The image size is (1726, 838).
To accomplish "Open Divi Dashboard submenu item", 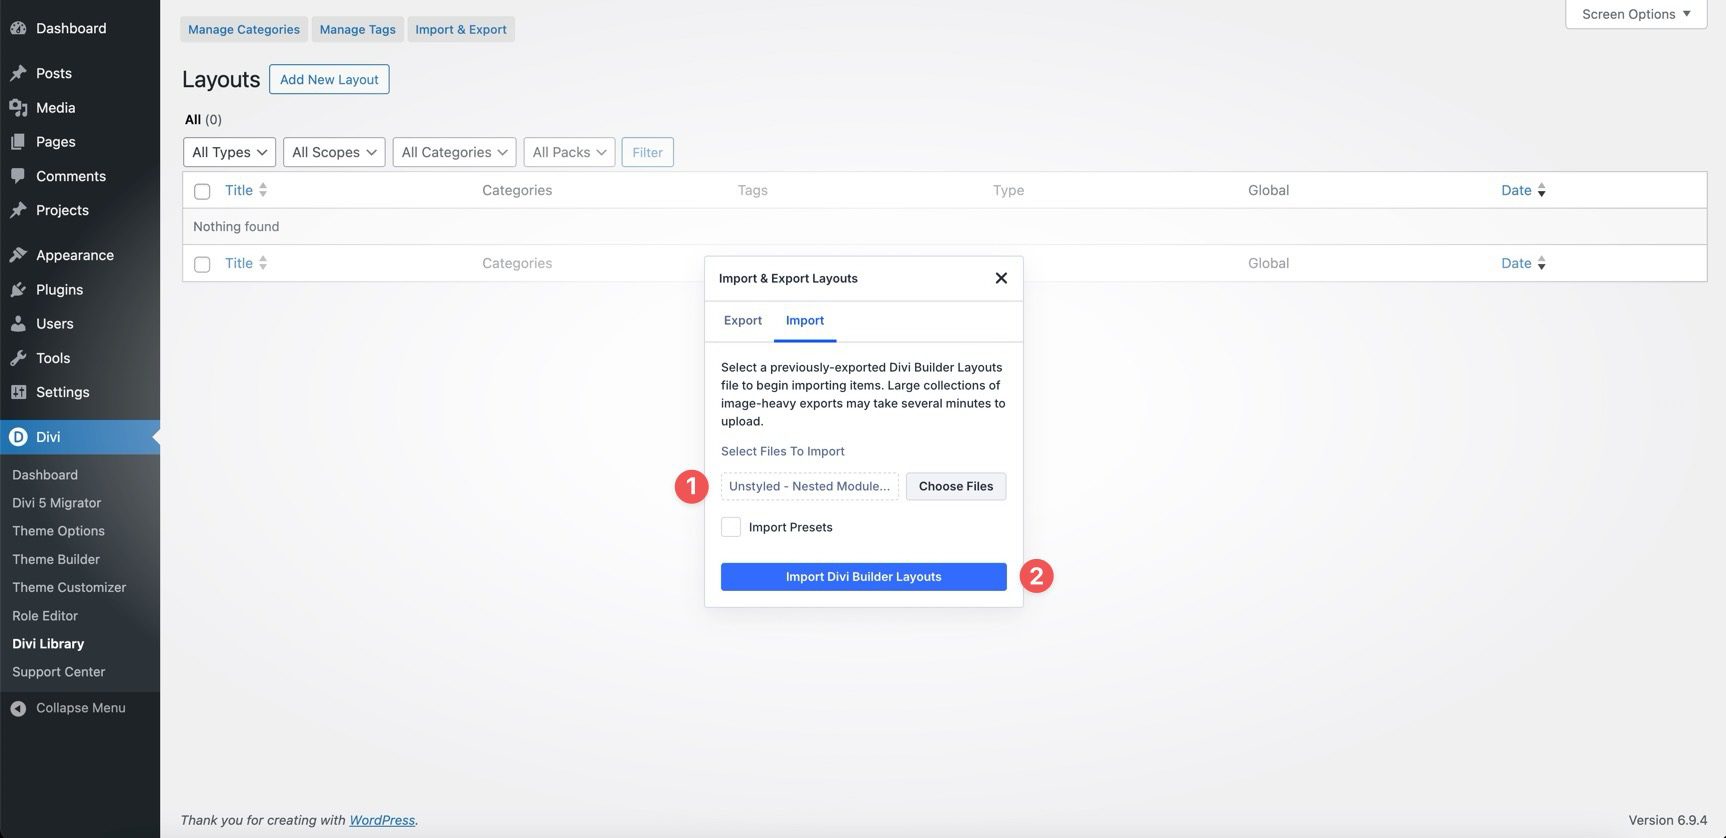I will click(45, 475).
